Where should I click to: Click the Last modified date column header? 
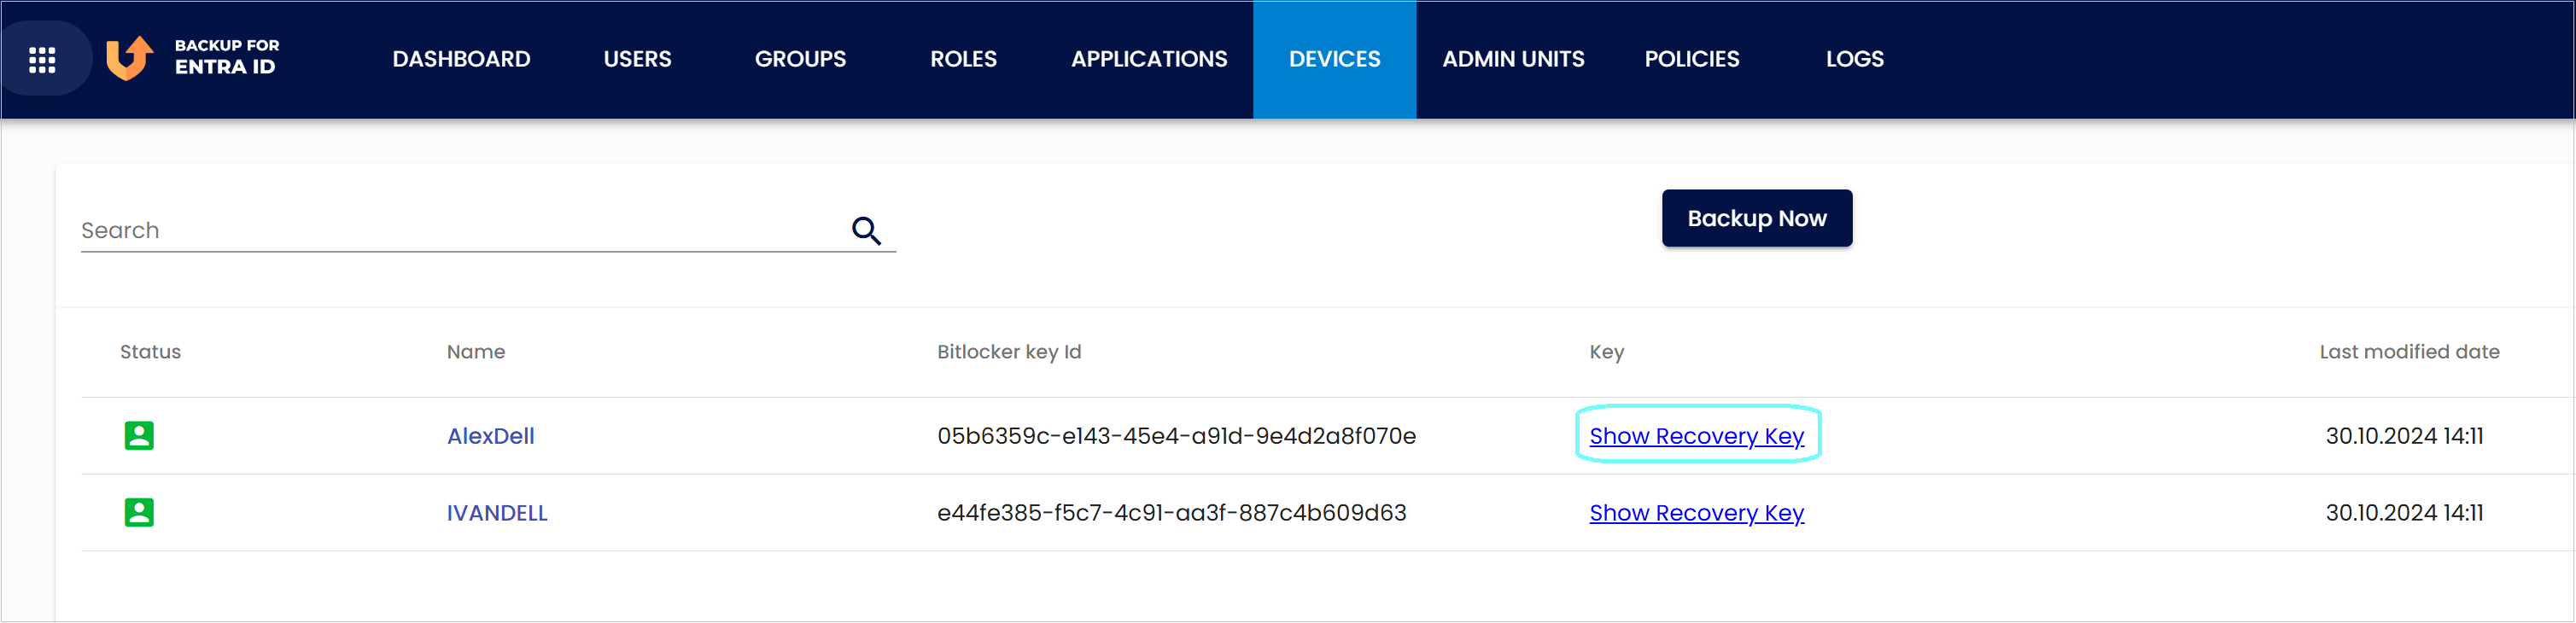tap(2409, 352)
